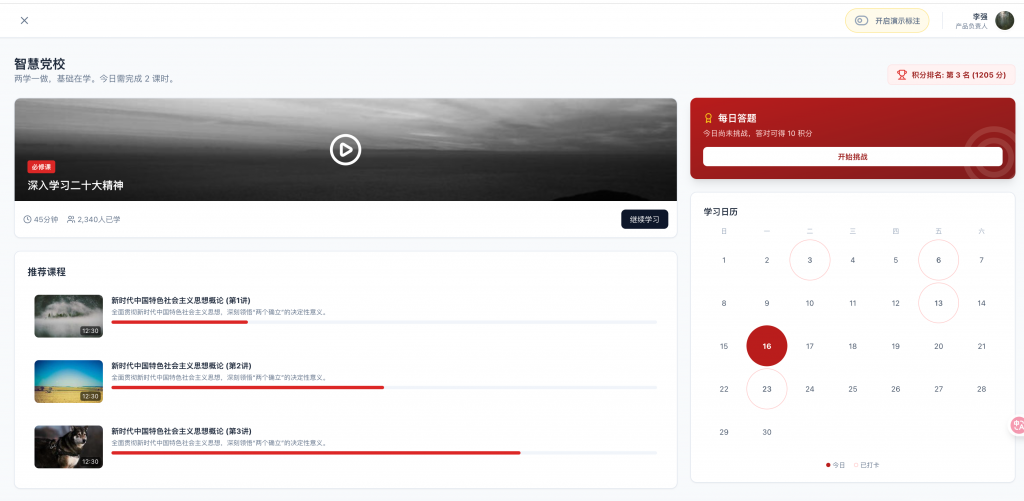Open the 新时代中国特色社会主义思想概论 (第3讲) title
This screenshot has width=1024, height=501.
181,430
